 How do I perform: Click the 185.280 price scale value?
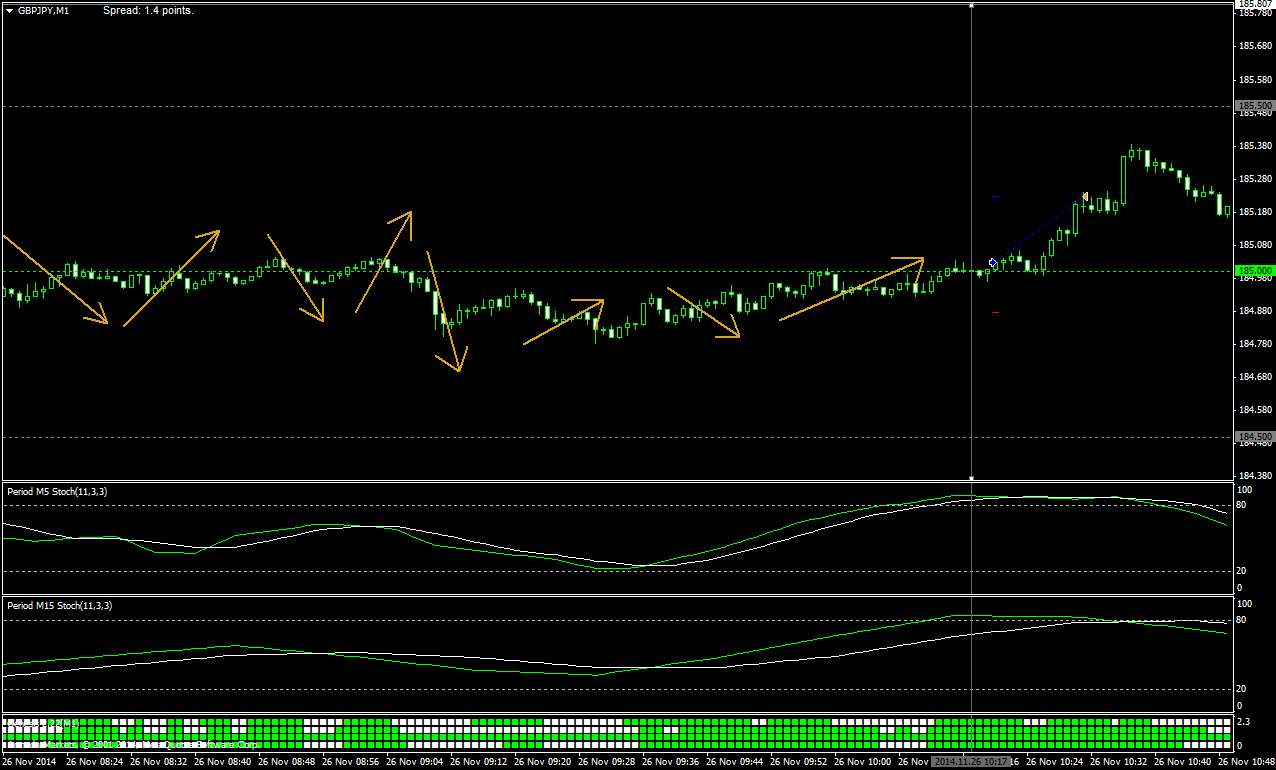pyautogui.click(x=1256, y=179)
